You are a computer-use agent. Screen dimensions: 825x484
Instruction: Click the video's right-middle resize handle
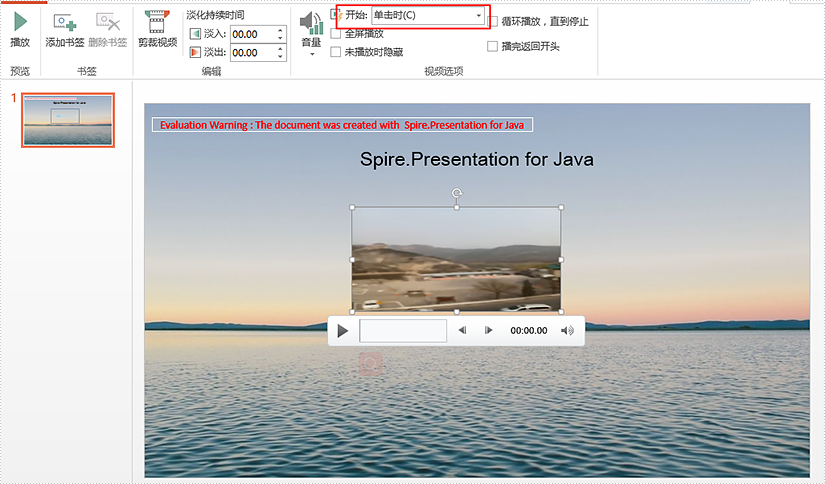point(561,259)
